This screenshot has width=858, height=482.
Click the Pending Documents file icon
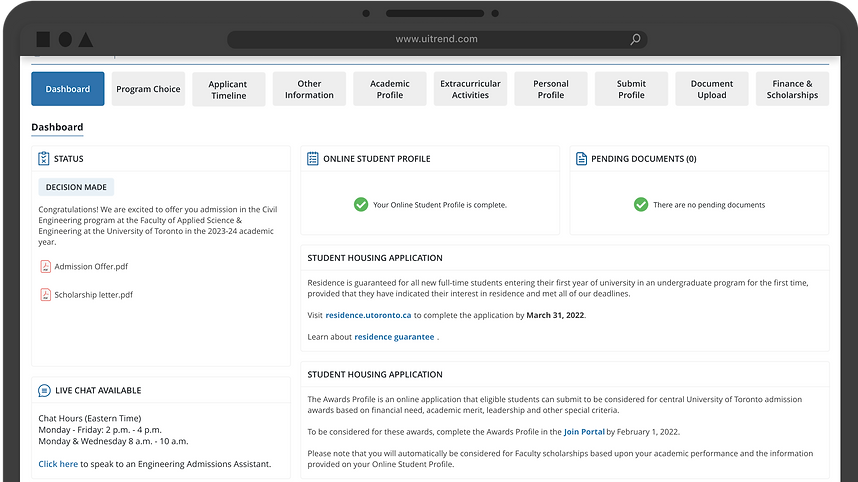(581, 159)
